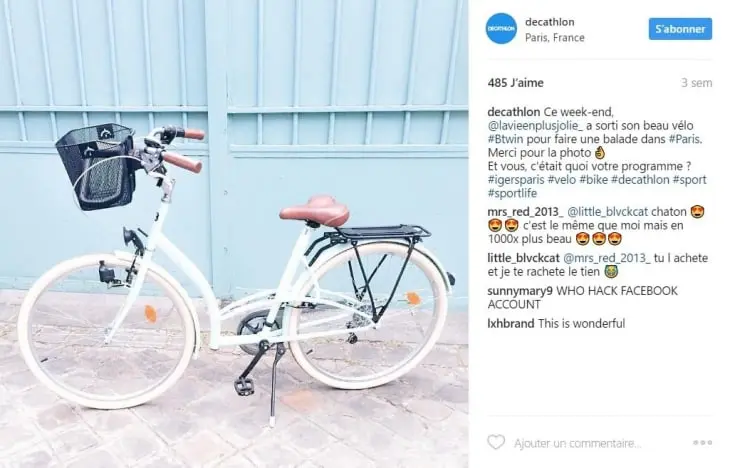Open the #igersparis hashtag
Image resolution: width=730 pixels, height=468 pixels.
tap(516, 180)
